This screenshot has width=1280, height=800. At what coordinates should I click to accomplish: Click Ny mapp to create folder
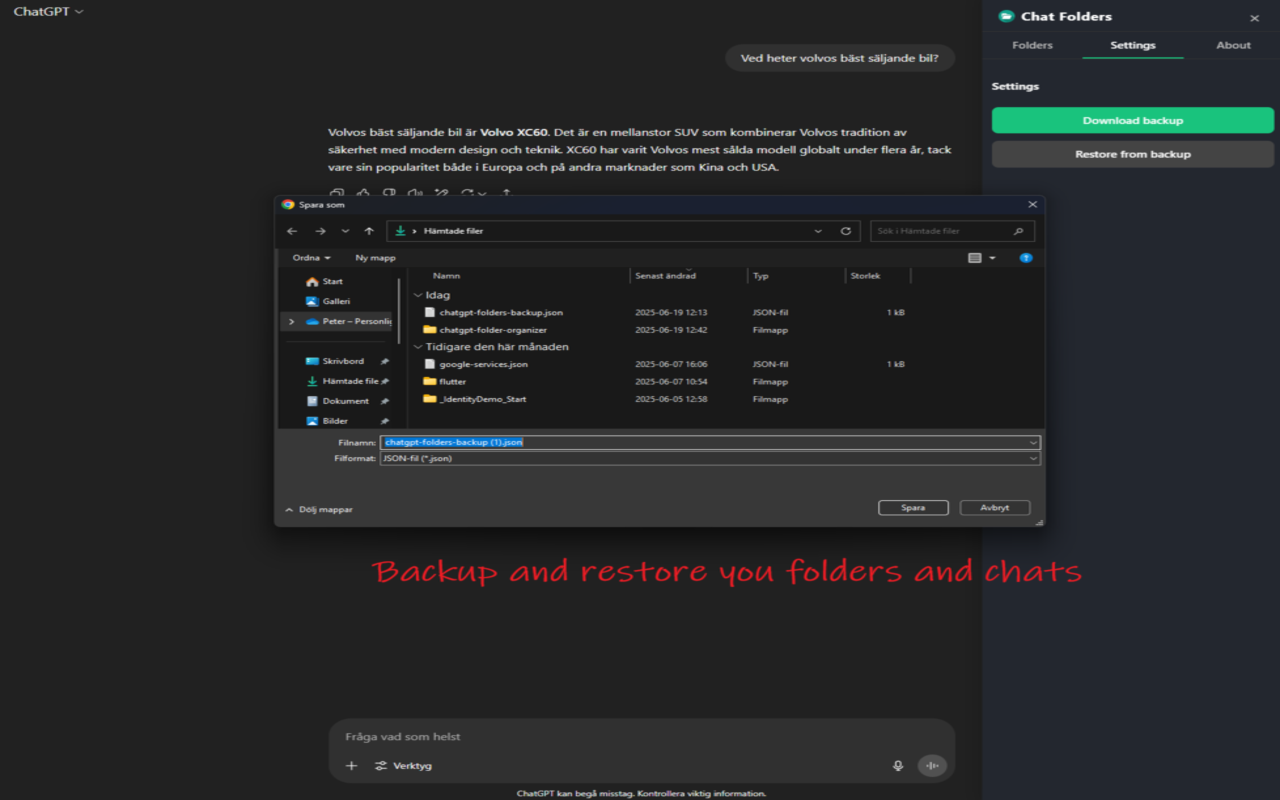(375, 258)
